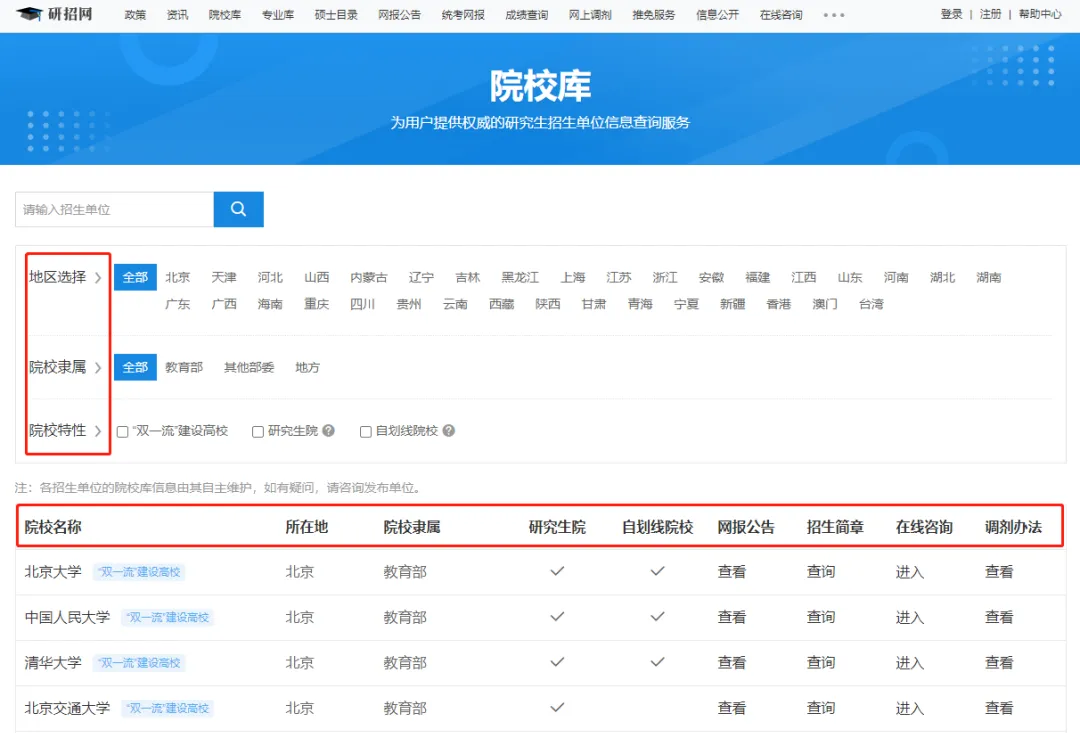Enable the "双一流"建设高校 checkbox
This screenshot has width=1080, height=733.
123,431
